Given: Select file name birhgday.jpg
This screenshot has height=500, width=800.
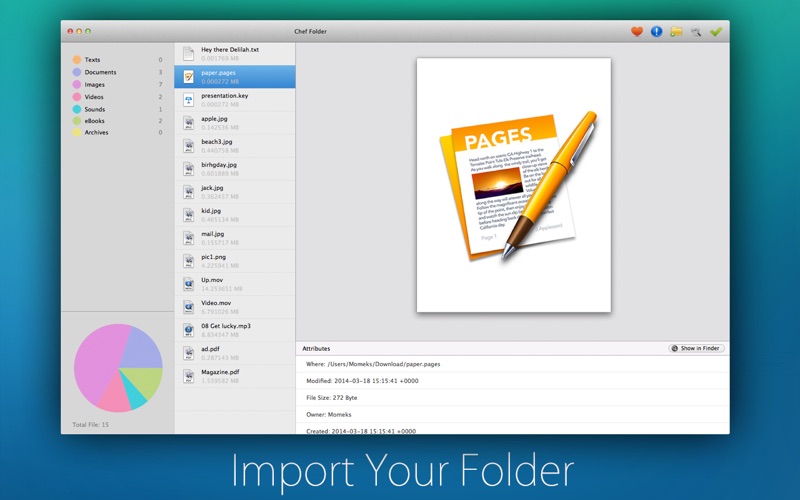Looking at the screenshot, I should coord(219,164).
